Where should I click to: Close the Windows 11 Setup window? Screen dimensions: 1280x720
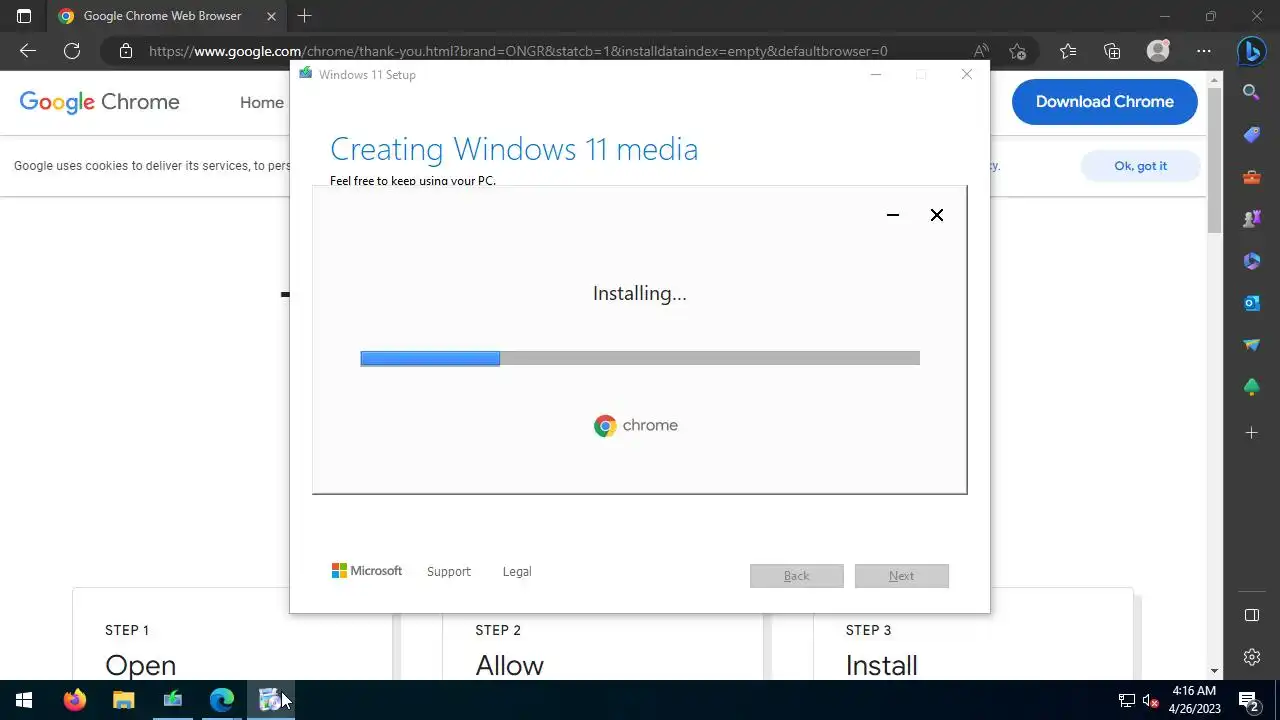click(x=966, y=74)
